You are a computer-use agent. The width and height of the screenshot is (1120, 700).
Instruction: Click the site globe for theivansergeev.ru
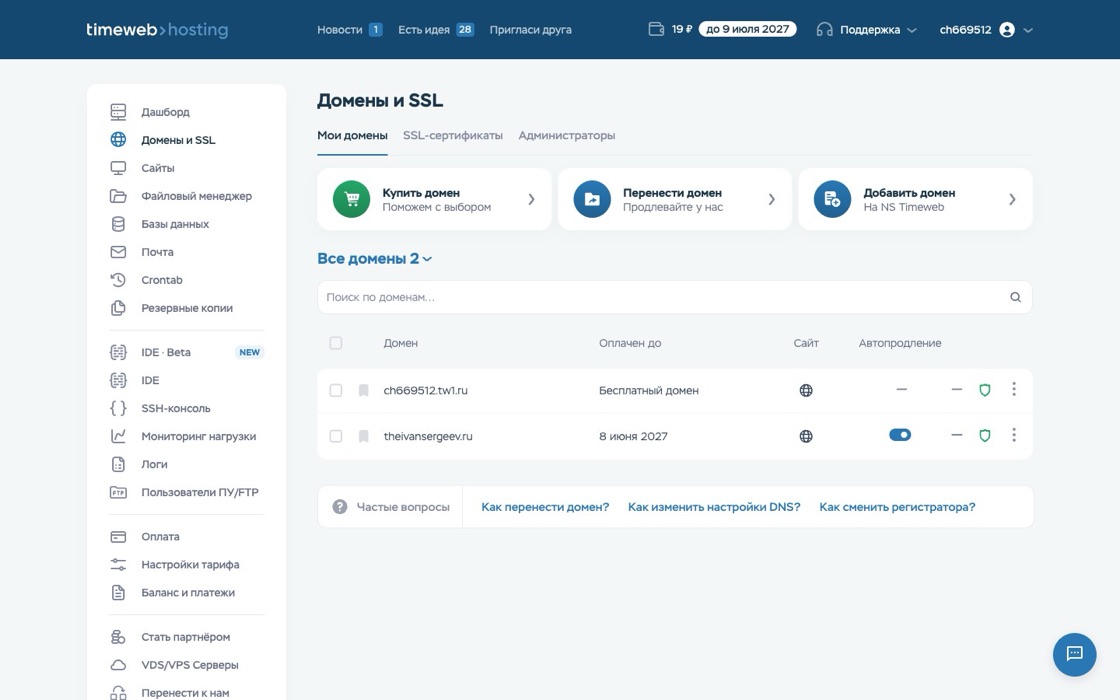[806, 436]
